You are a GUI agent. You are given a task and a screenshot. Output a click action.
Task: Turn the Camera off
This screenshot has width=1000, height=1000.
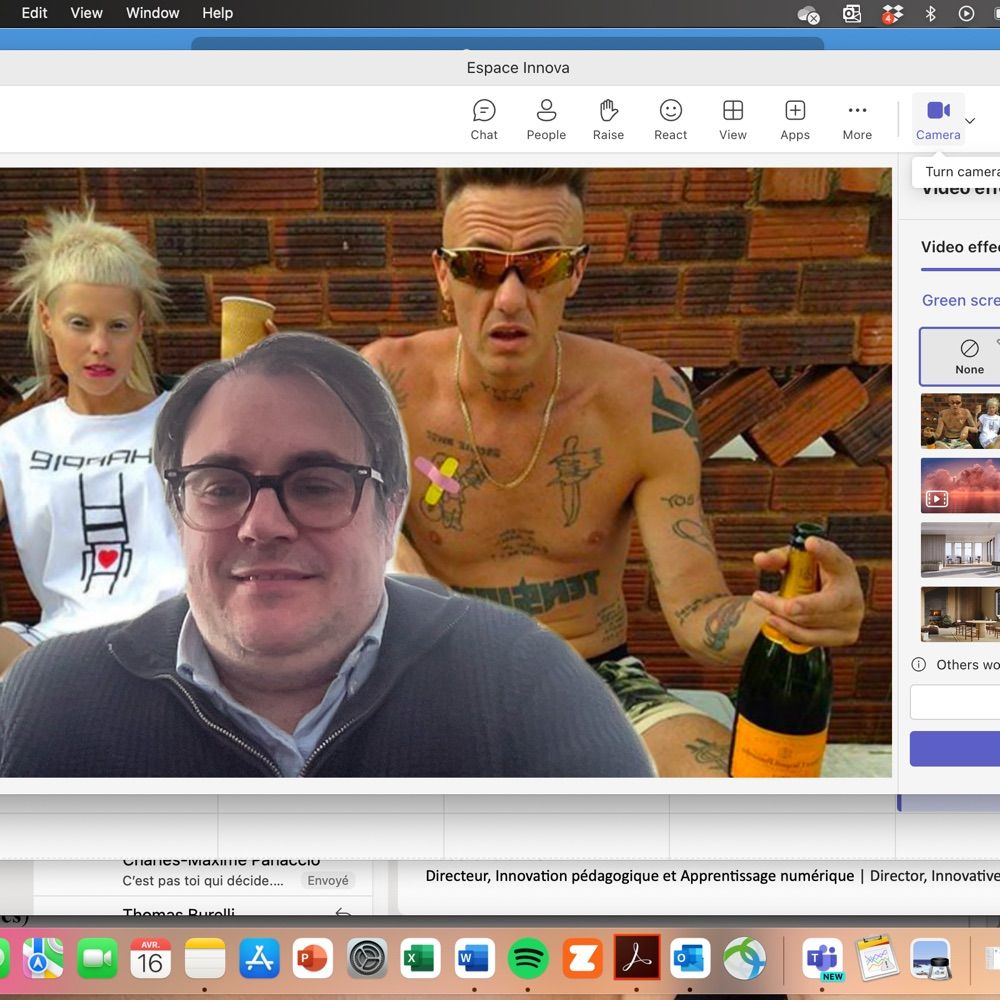tap(938, 119)
